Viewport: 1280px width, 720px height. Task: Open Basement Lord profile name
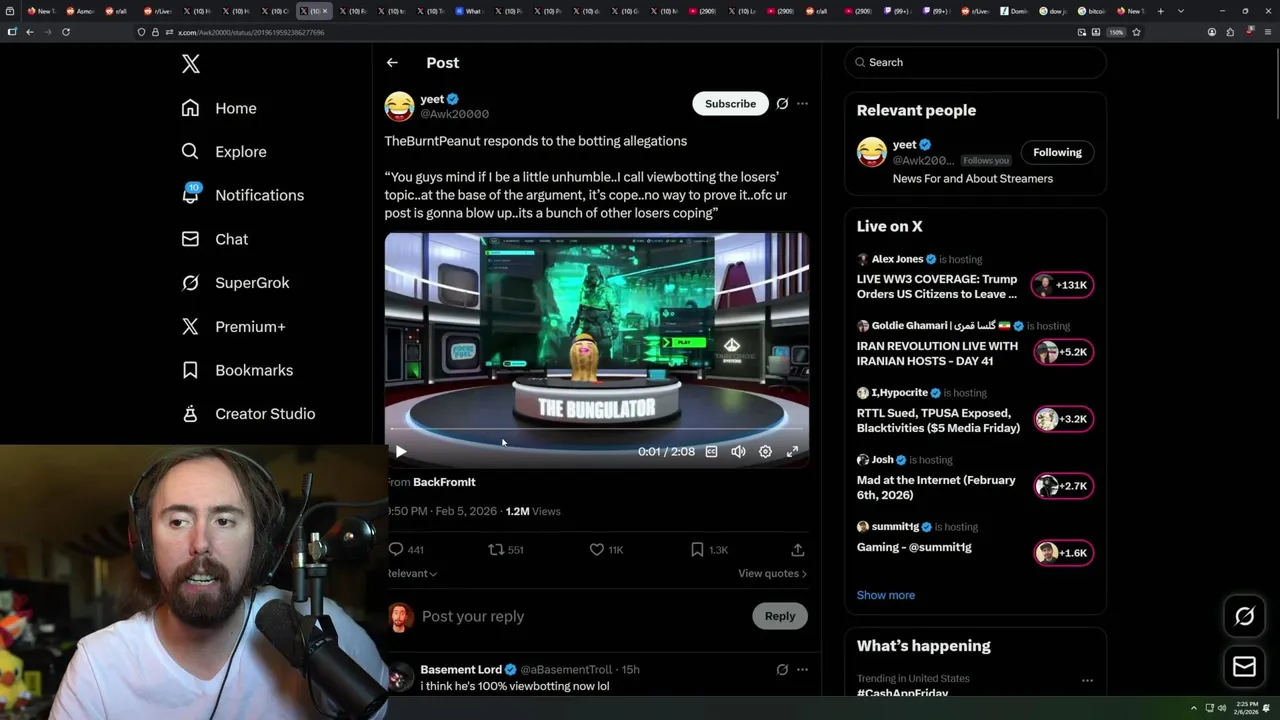point(461,670)
